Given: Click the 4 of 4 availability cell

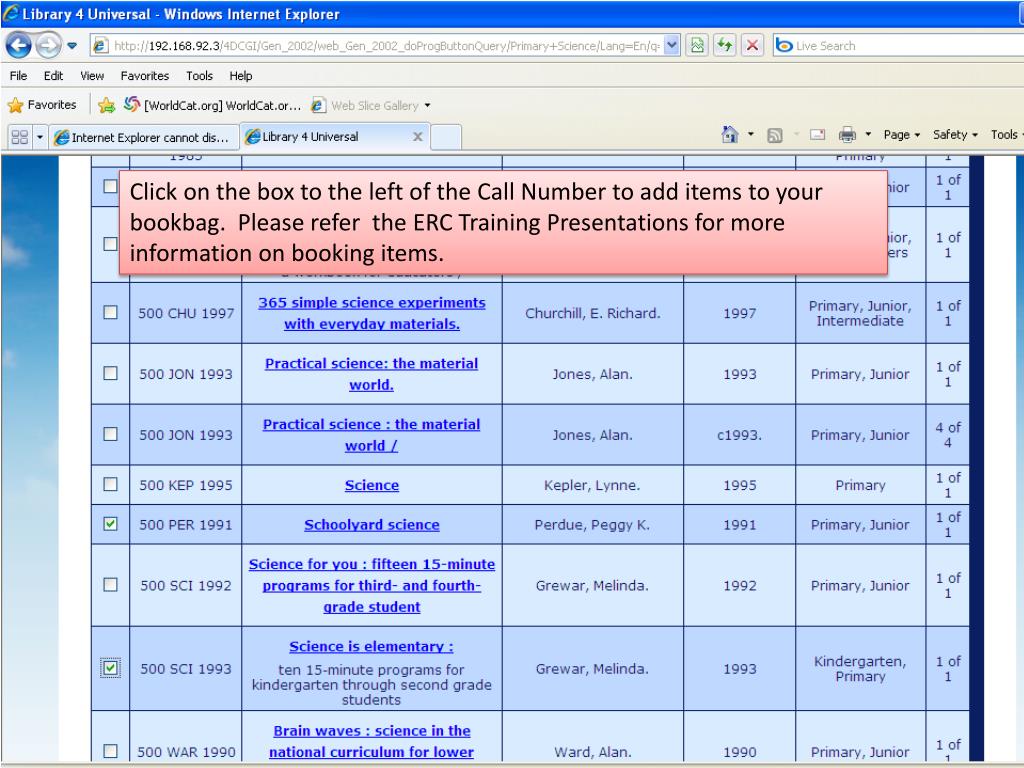Looking at the screenshot, I should (x=948, y=435).
